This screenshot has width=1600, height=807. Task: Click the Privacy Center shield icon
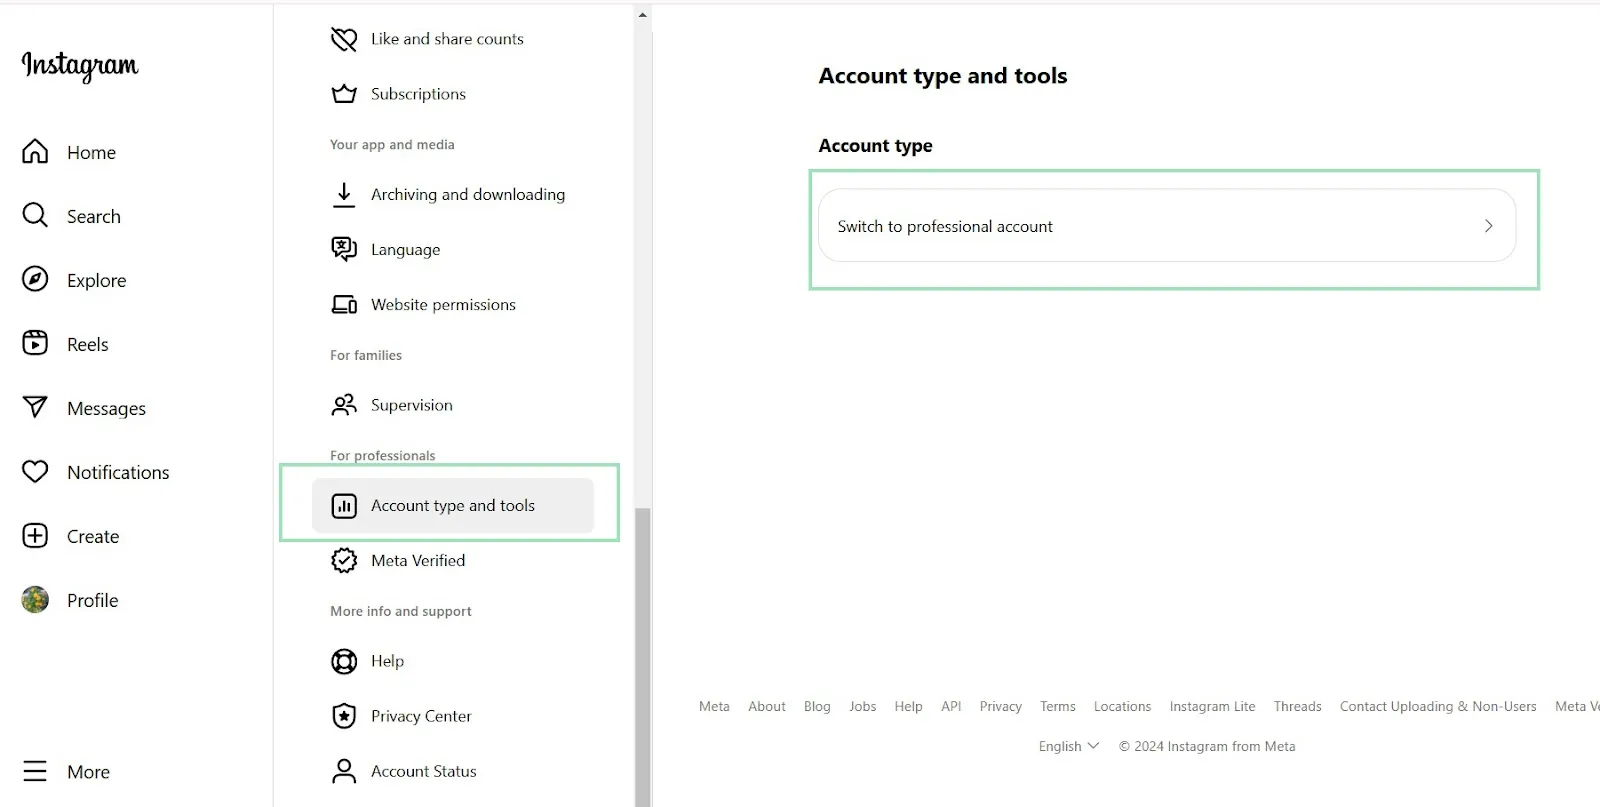point(344,716)
